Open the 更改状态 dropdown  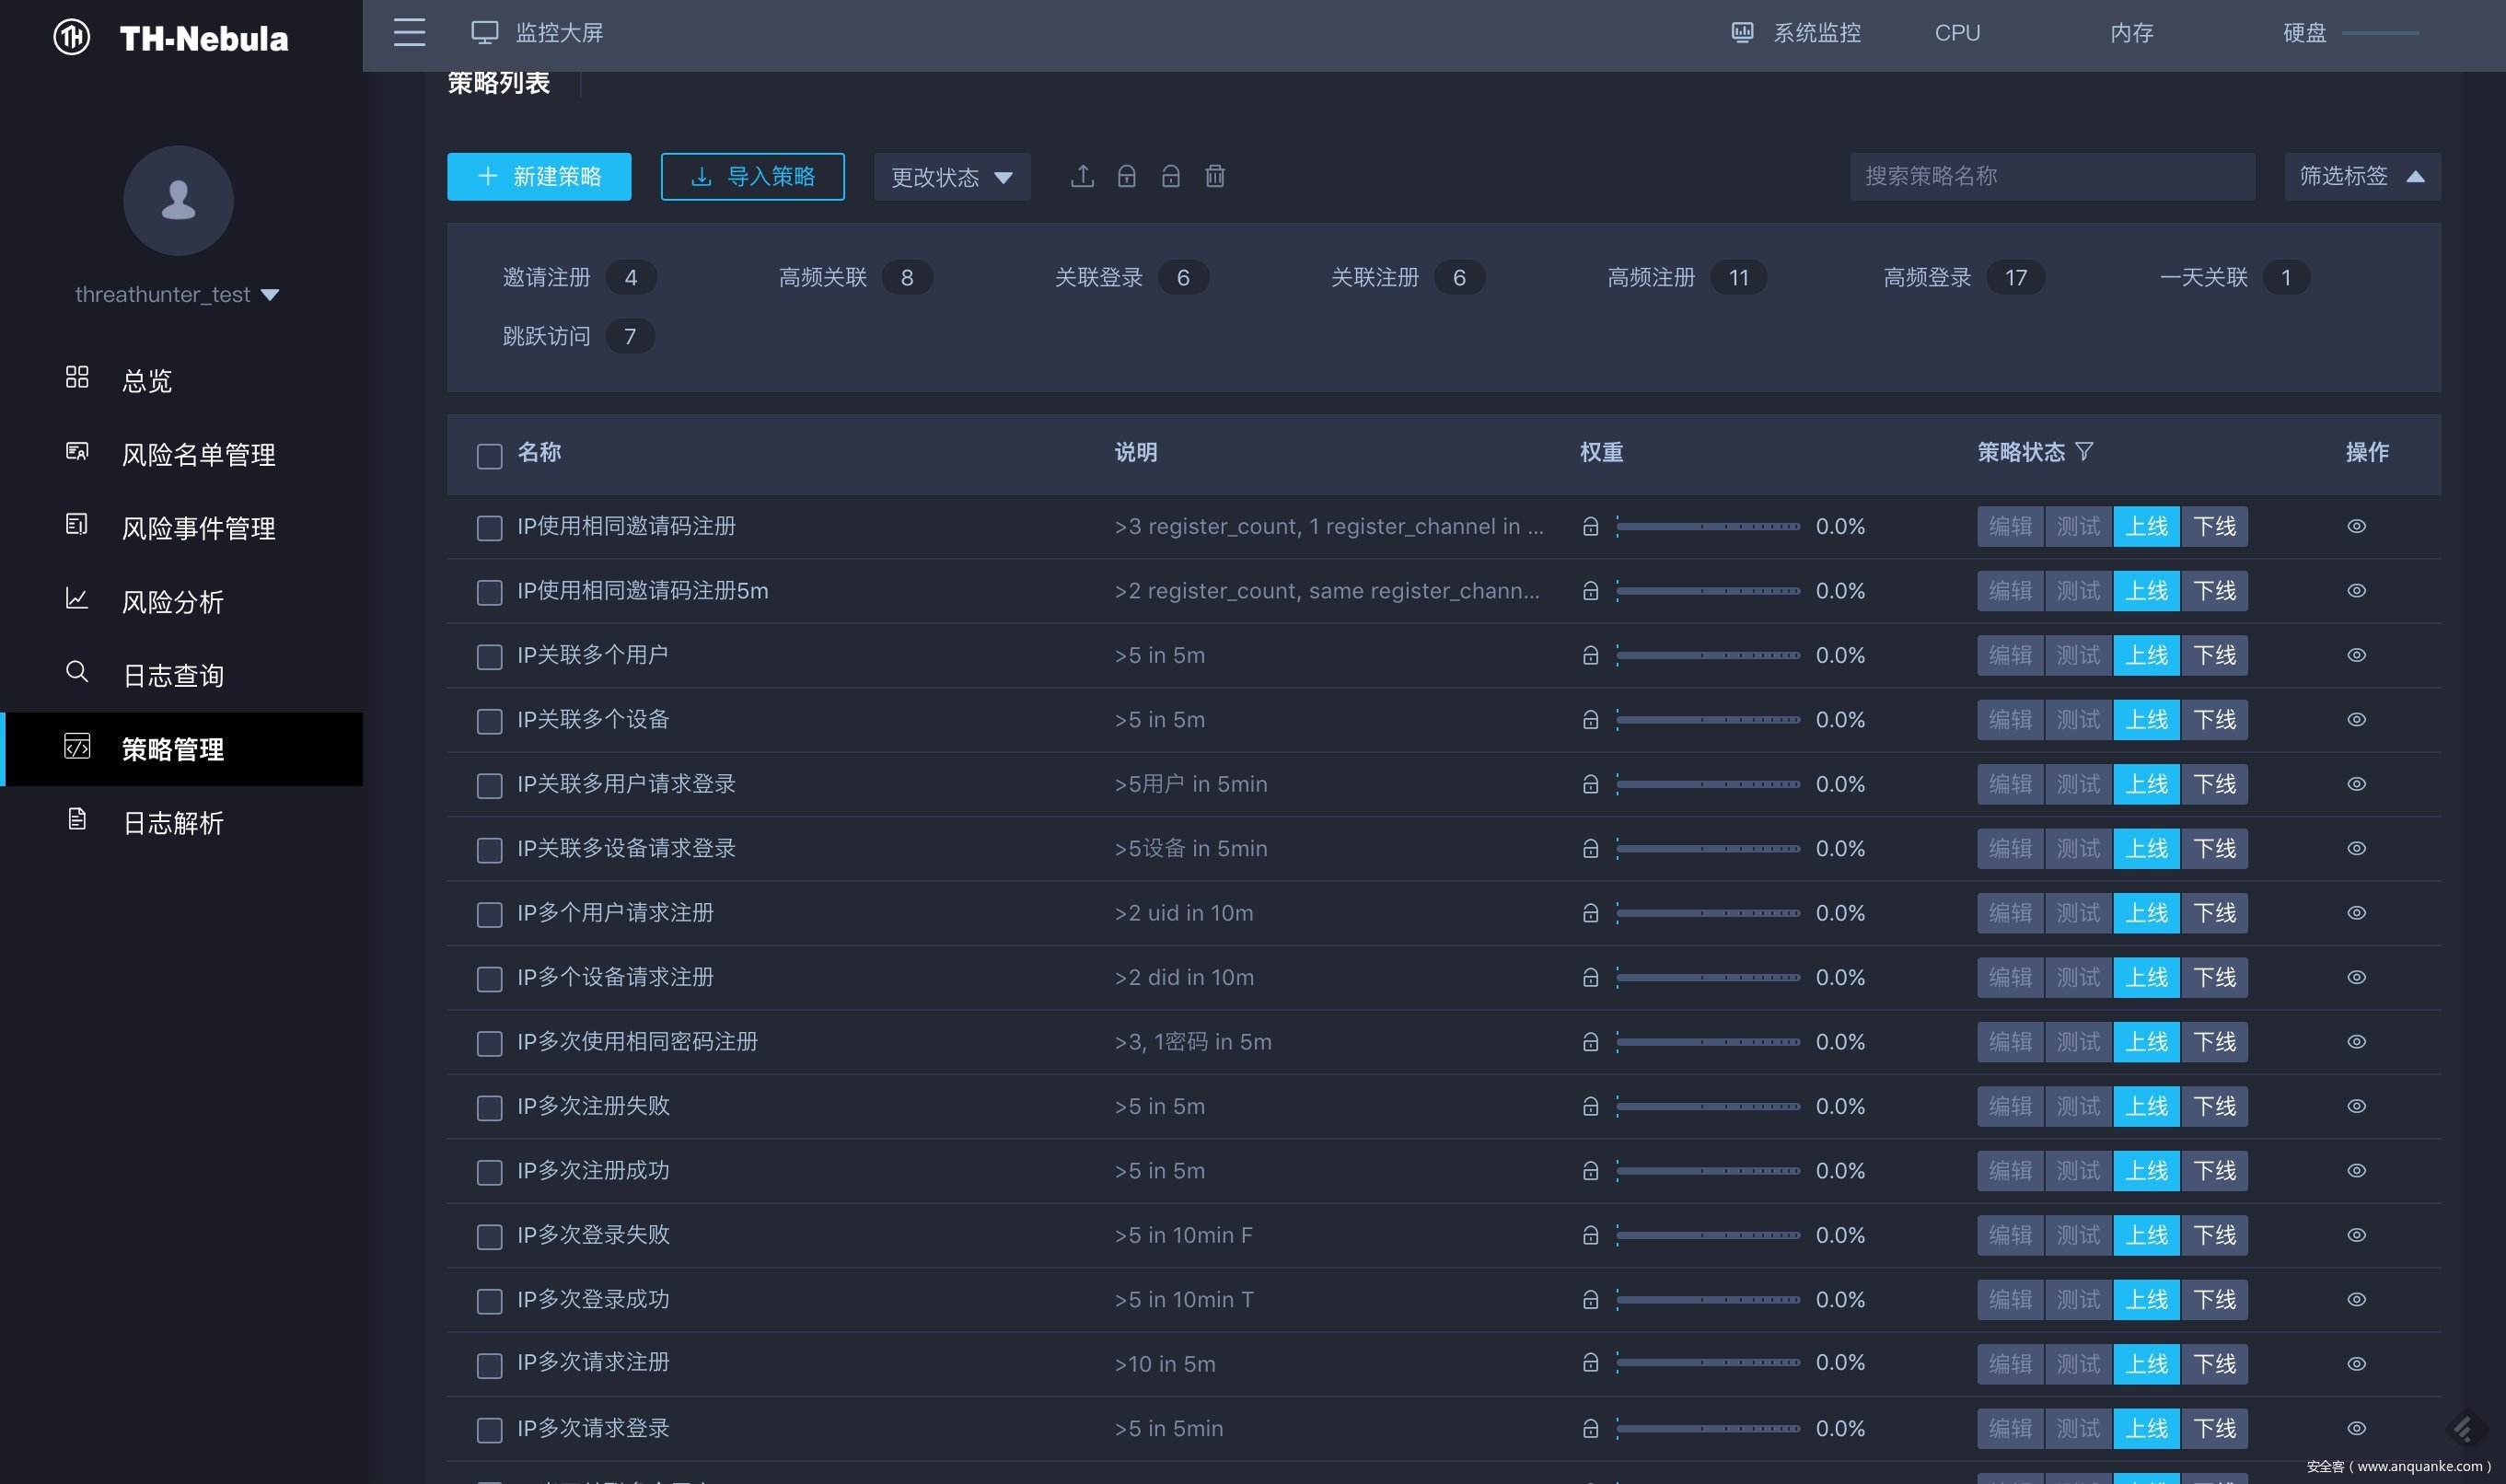(951, 176)
